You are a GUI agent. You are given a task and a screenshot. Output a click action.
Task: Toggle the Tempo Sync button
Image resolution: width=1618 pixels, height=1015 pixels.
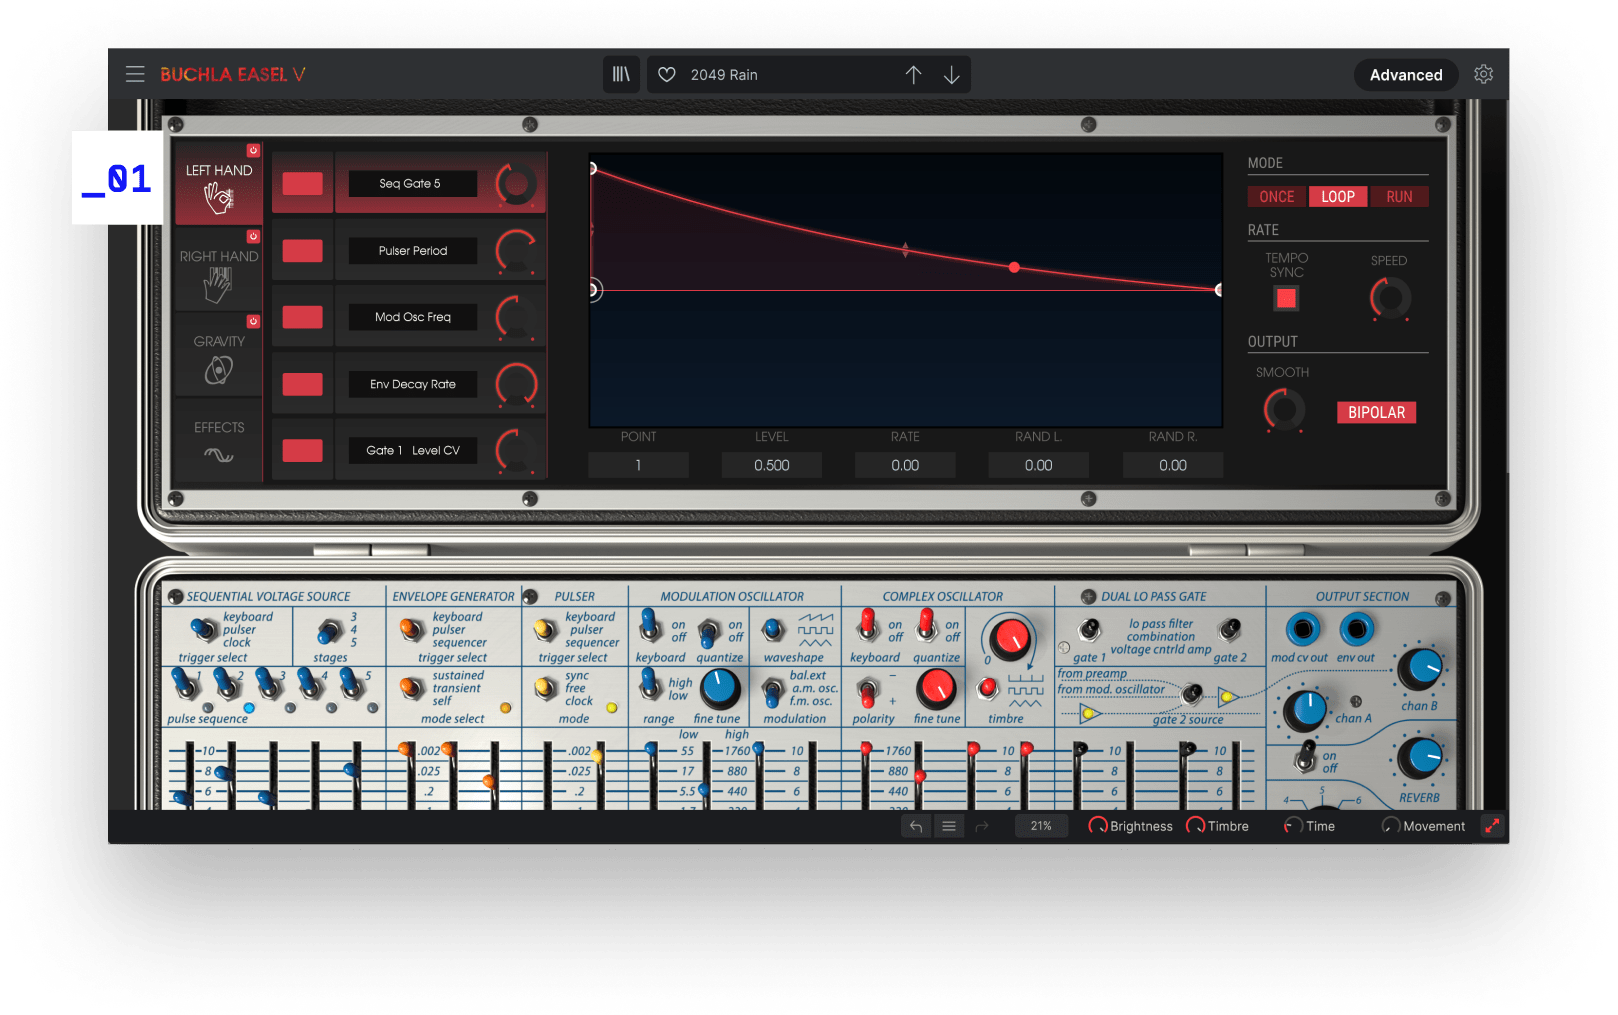click(1286, 298)
